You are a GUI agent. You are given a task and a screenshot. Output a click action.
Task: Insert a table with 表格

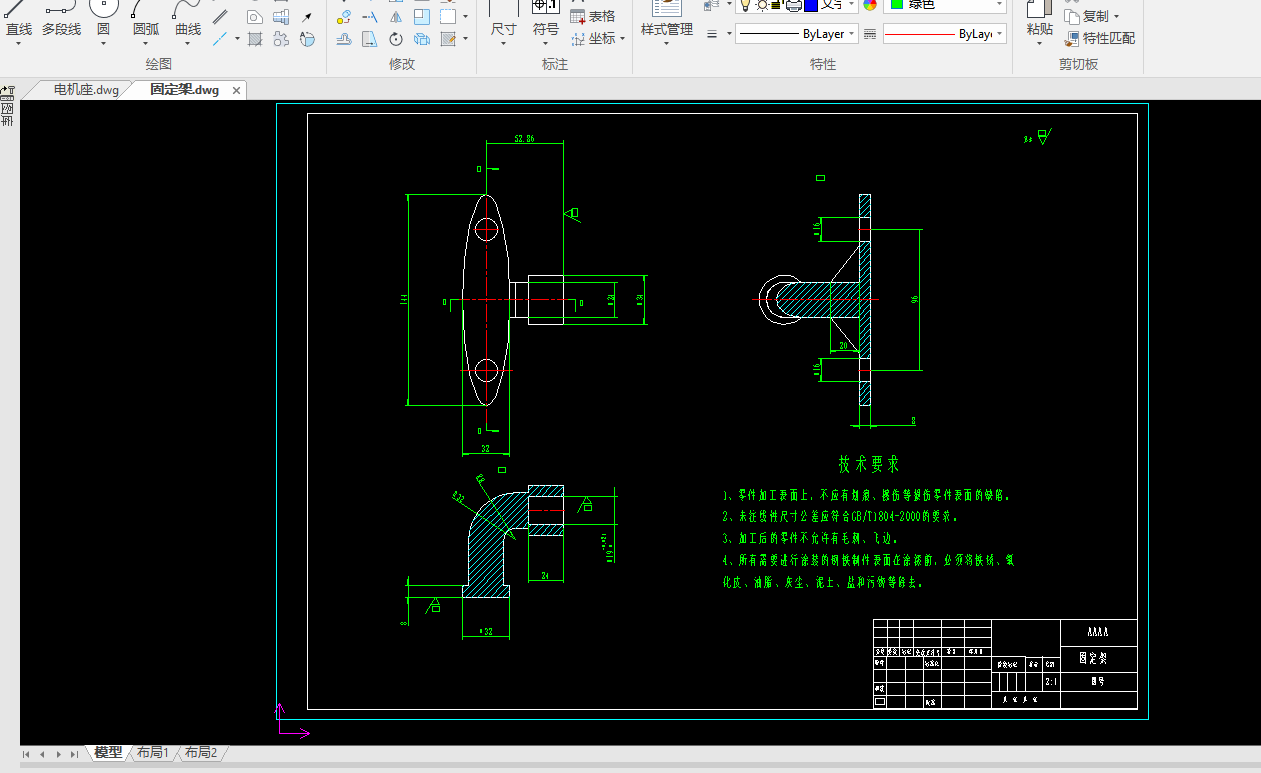click(592, 17)
